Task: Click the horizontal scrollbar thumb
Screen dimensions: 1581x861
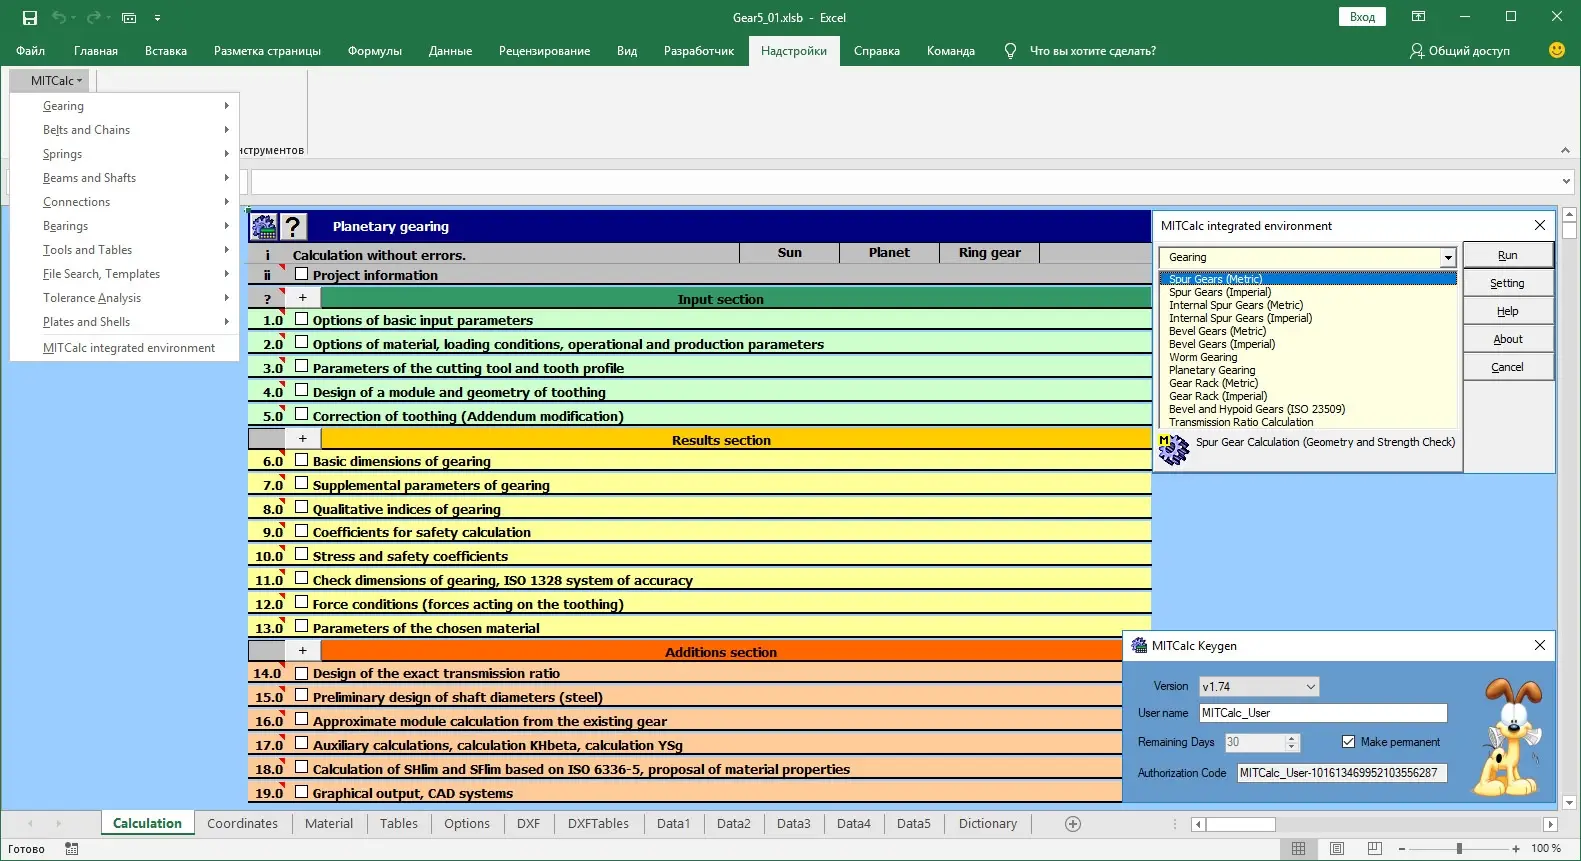Action: [1240, 825]
